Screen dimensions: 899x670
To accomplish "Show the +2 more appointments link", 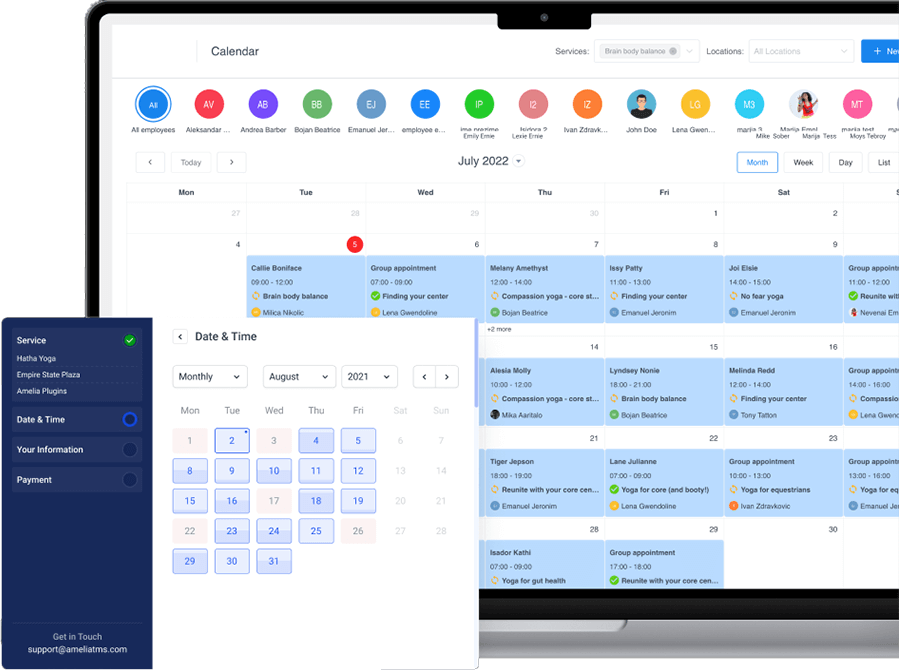I will click(499, 329).
